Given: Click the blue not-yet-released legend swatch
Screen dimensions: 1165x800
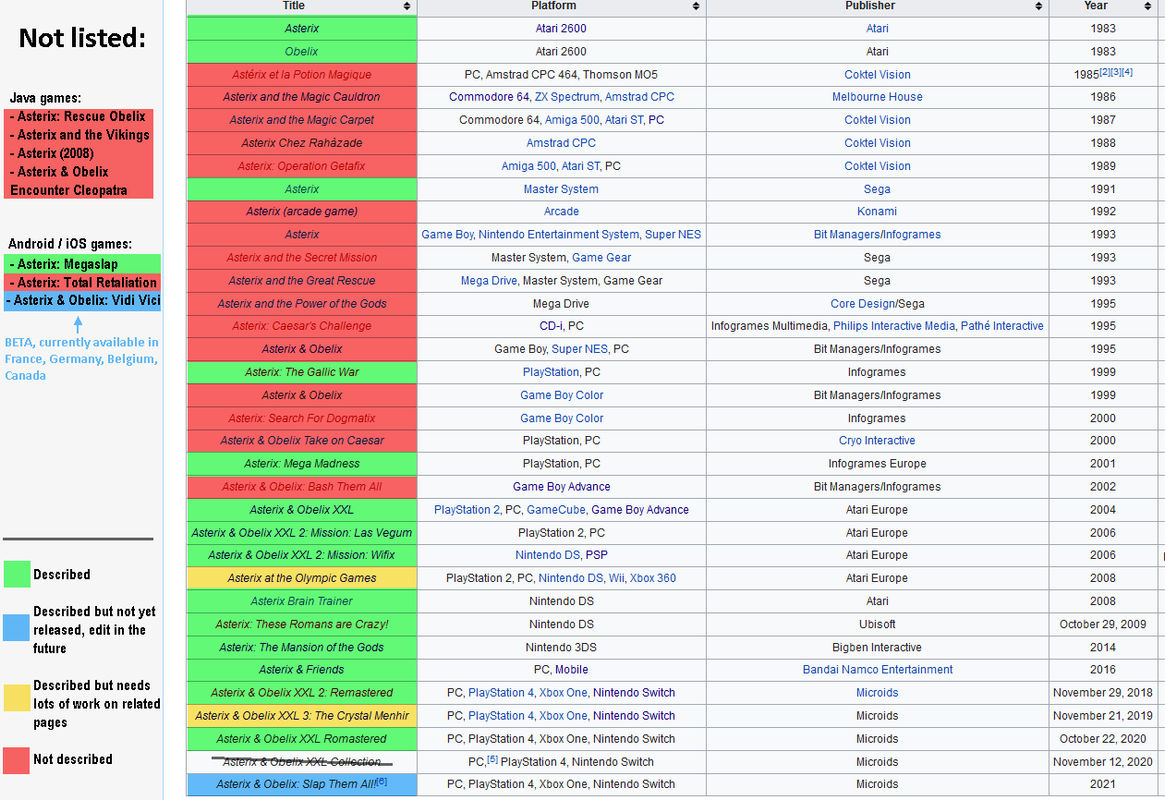Looking at the screenshot, I should pyautogui.click(x=16, y=628).
